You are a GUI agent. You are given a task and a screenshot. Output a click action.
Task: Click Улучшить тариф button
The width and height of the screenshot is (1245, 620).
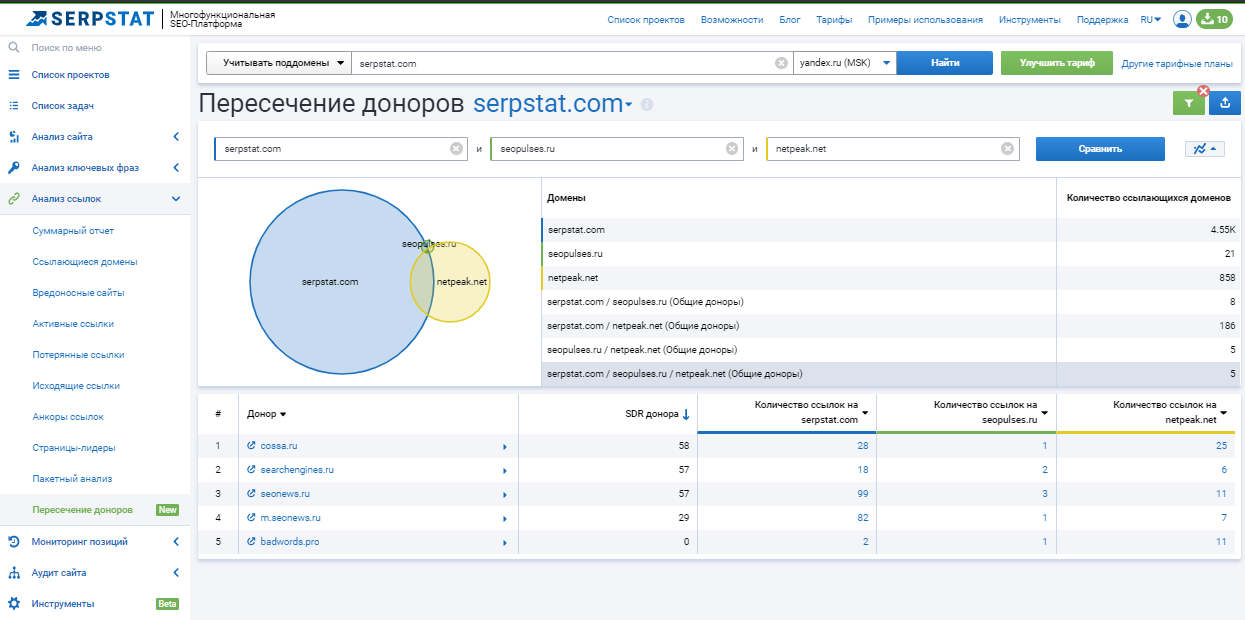[x=1057, y=63]
